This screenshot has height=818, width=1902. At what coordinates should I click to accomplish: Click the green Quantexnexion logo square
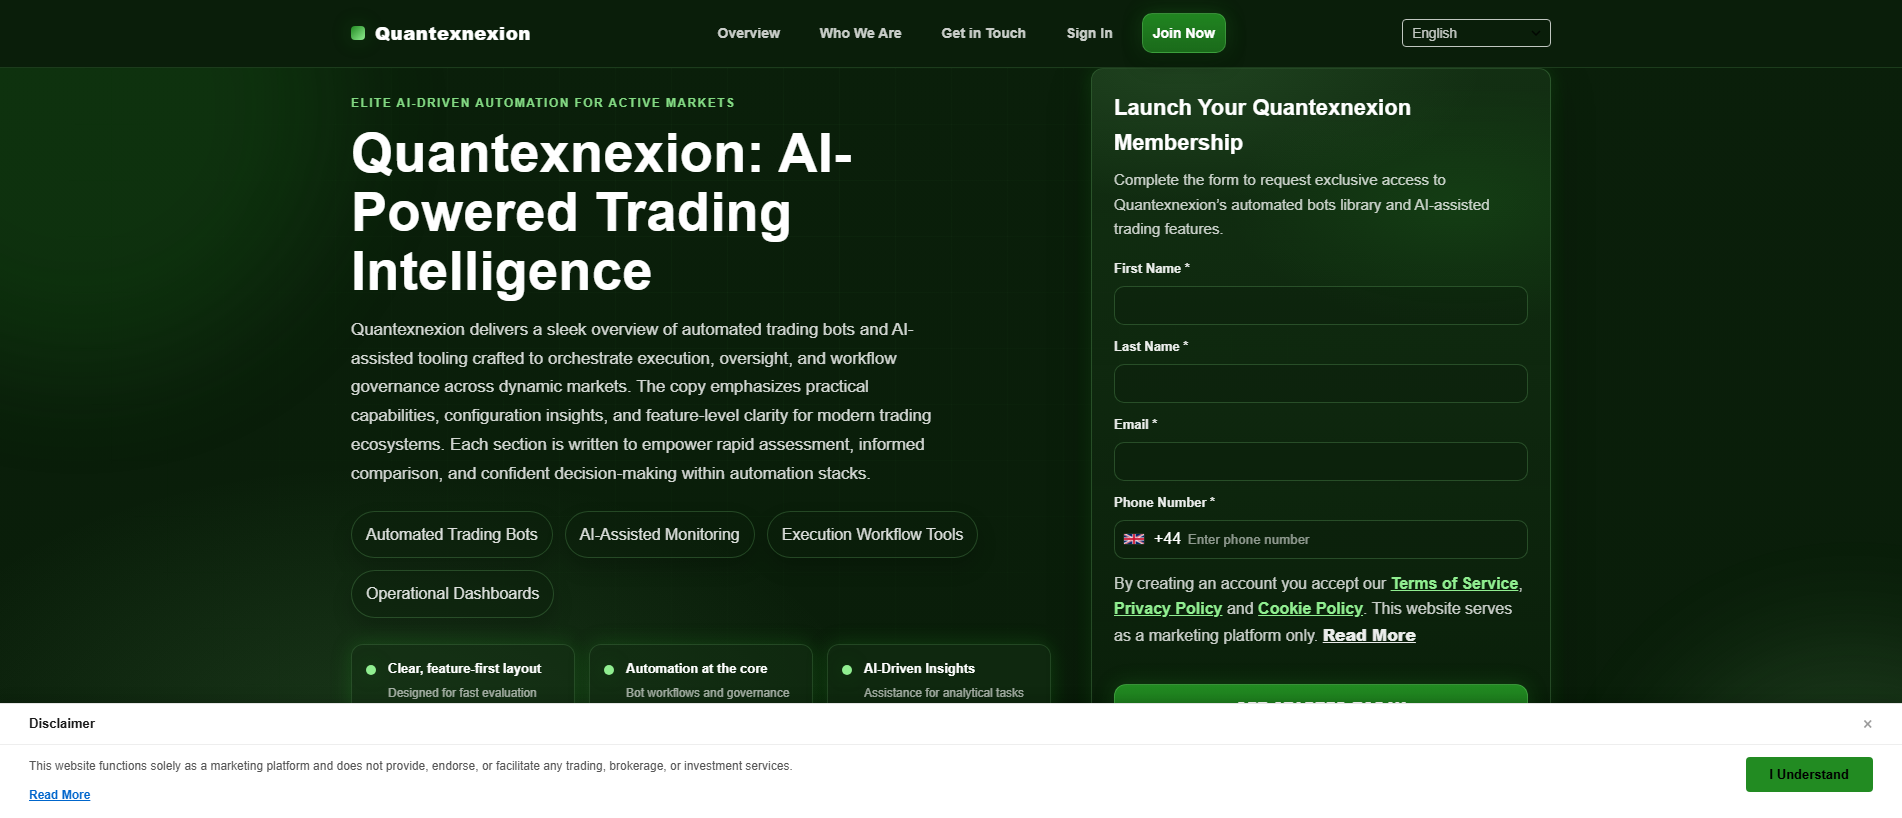pos(358,33)
